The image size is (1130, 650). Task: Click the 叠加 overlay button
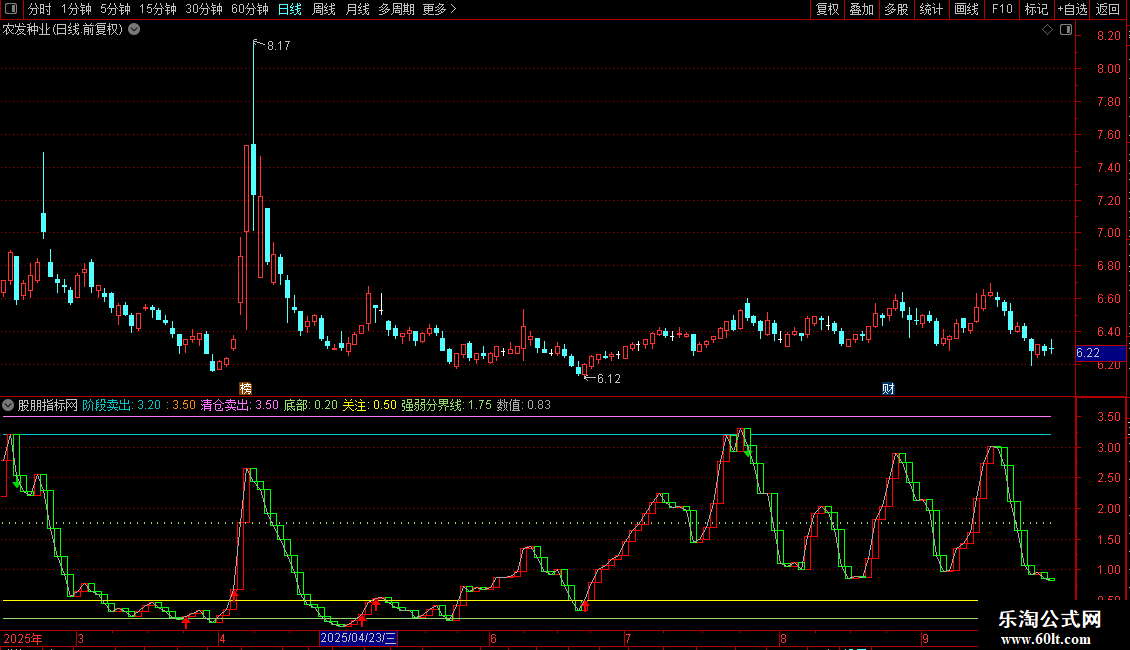coord(861,9)
